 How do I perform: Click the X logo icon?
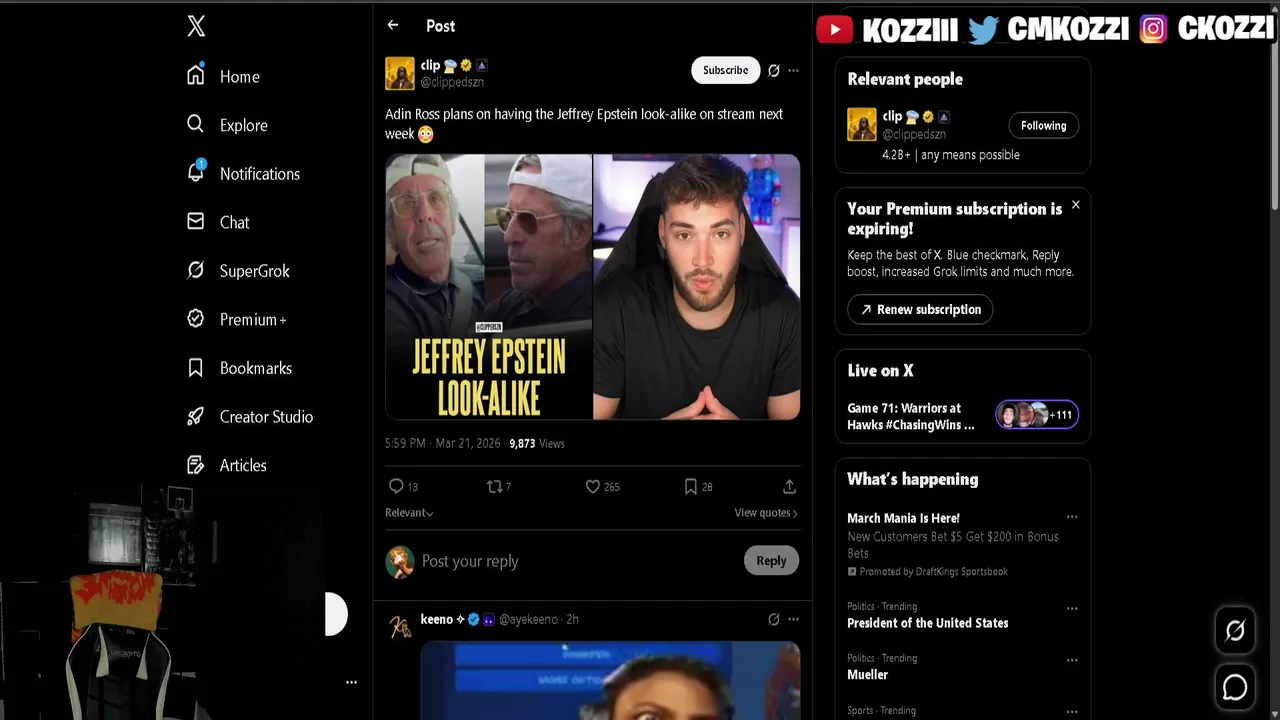tap(196, 27)
